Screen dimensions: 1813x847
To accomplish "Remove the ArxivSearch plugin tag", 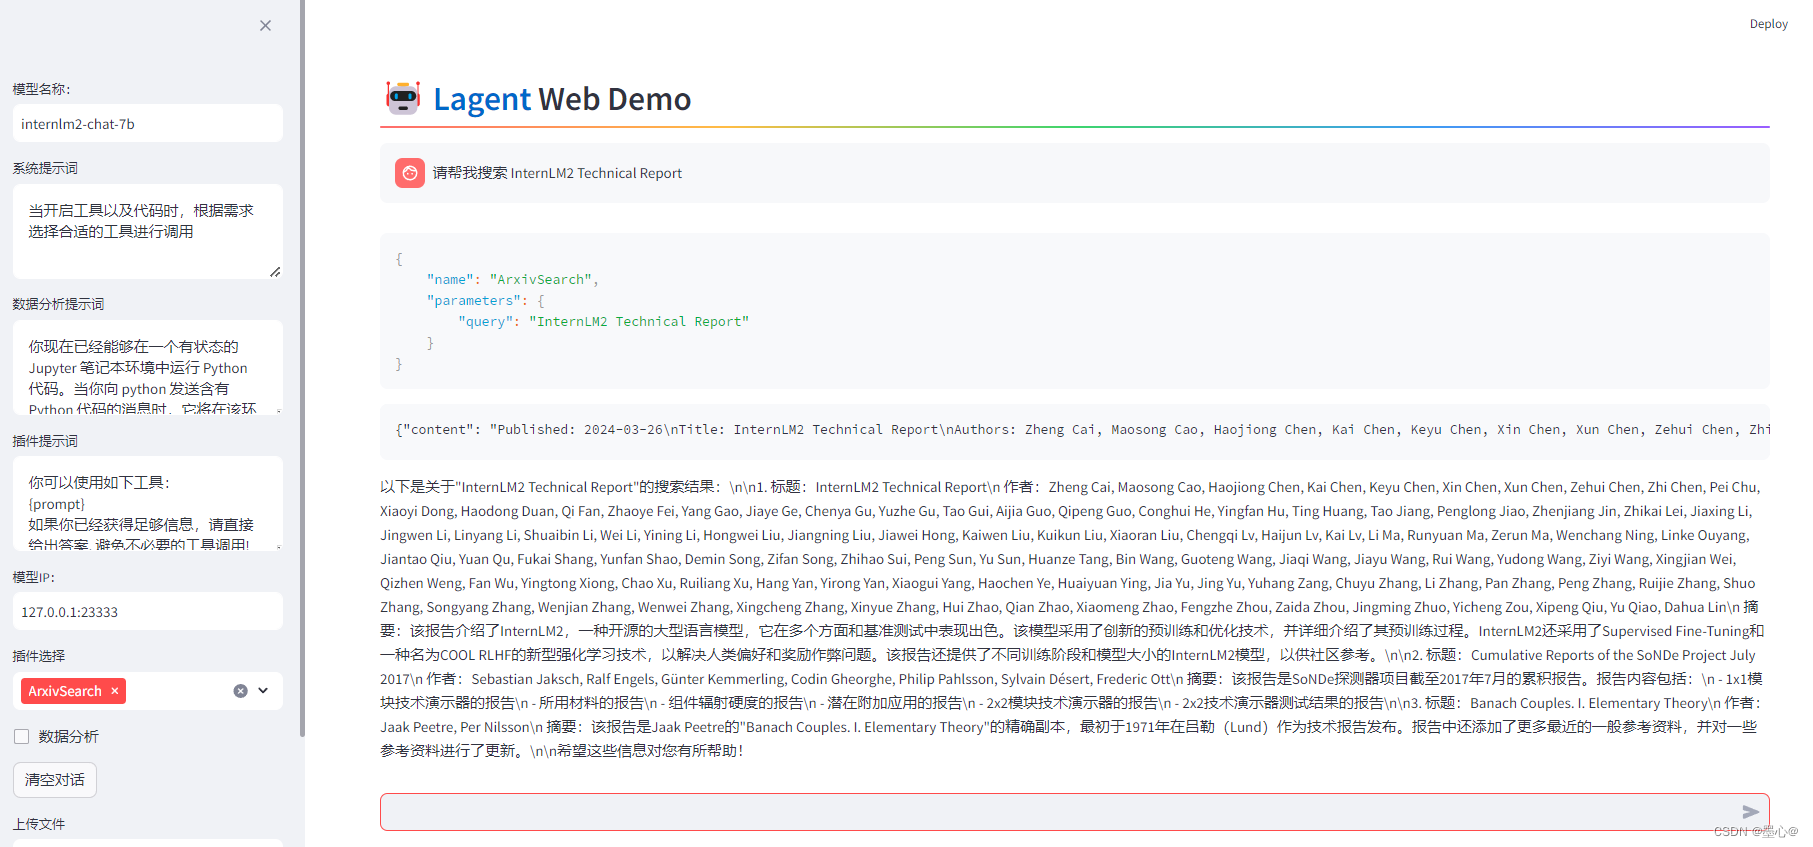I will point(115,691).
